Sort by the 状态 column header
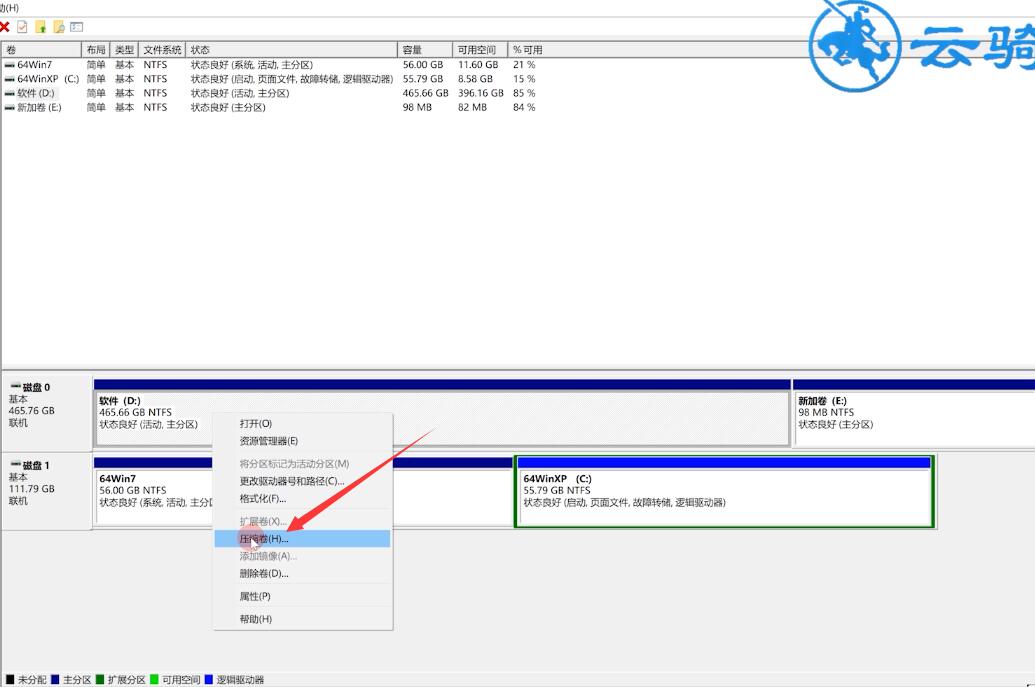This screenshot has width=1035, height=687. coord(292,50)
